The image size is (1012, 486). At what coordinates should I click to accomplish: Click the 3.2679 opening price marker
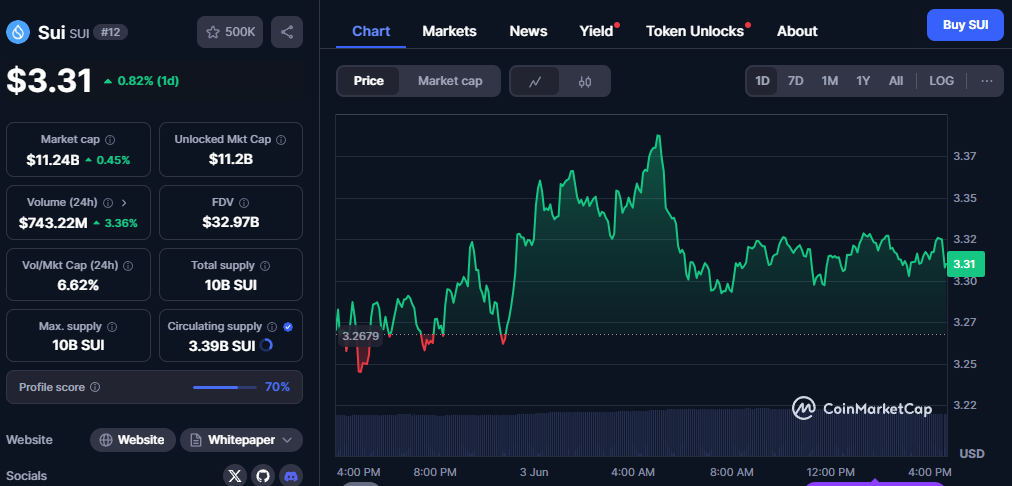pyautogui.click(x=360, y=336)
